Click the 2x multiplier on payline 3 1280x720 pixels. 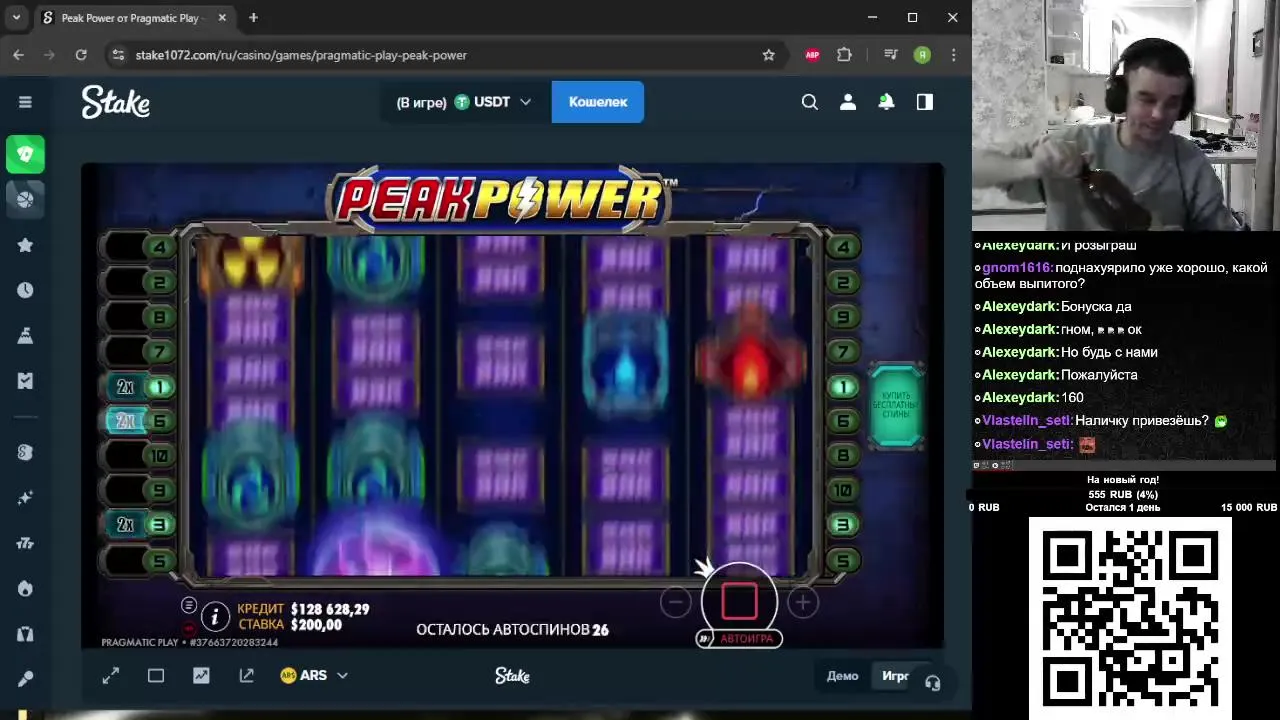125,524
